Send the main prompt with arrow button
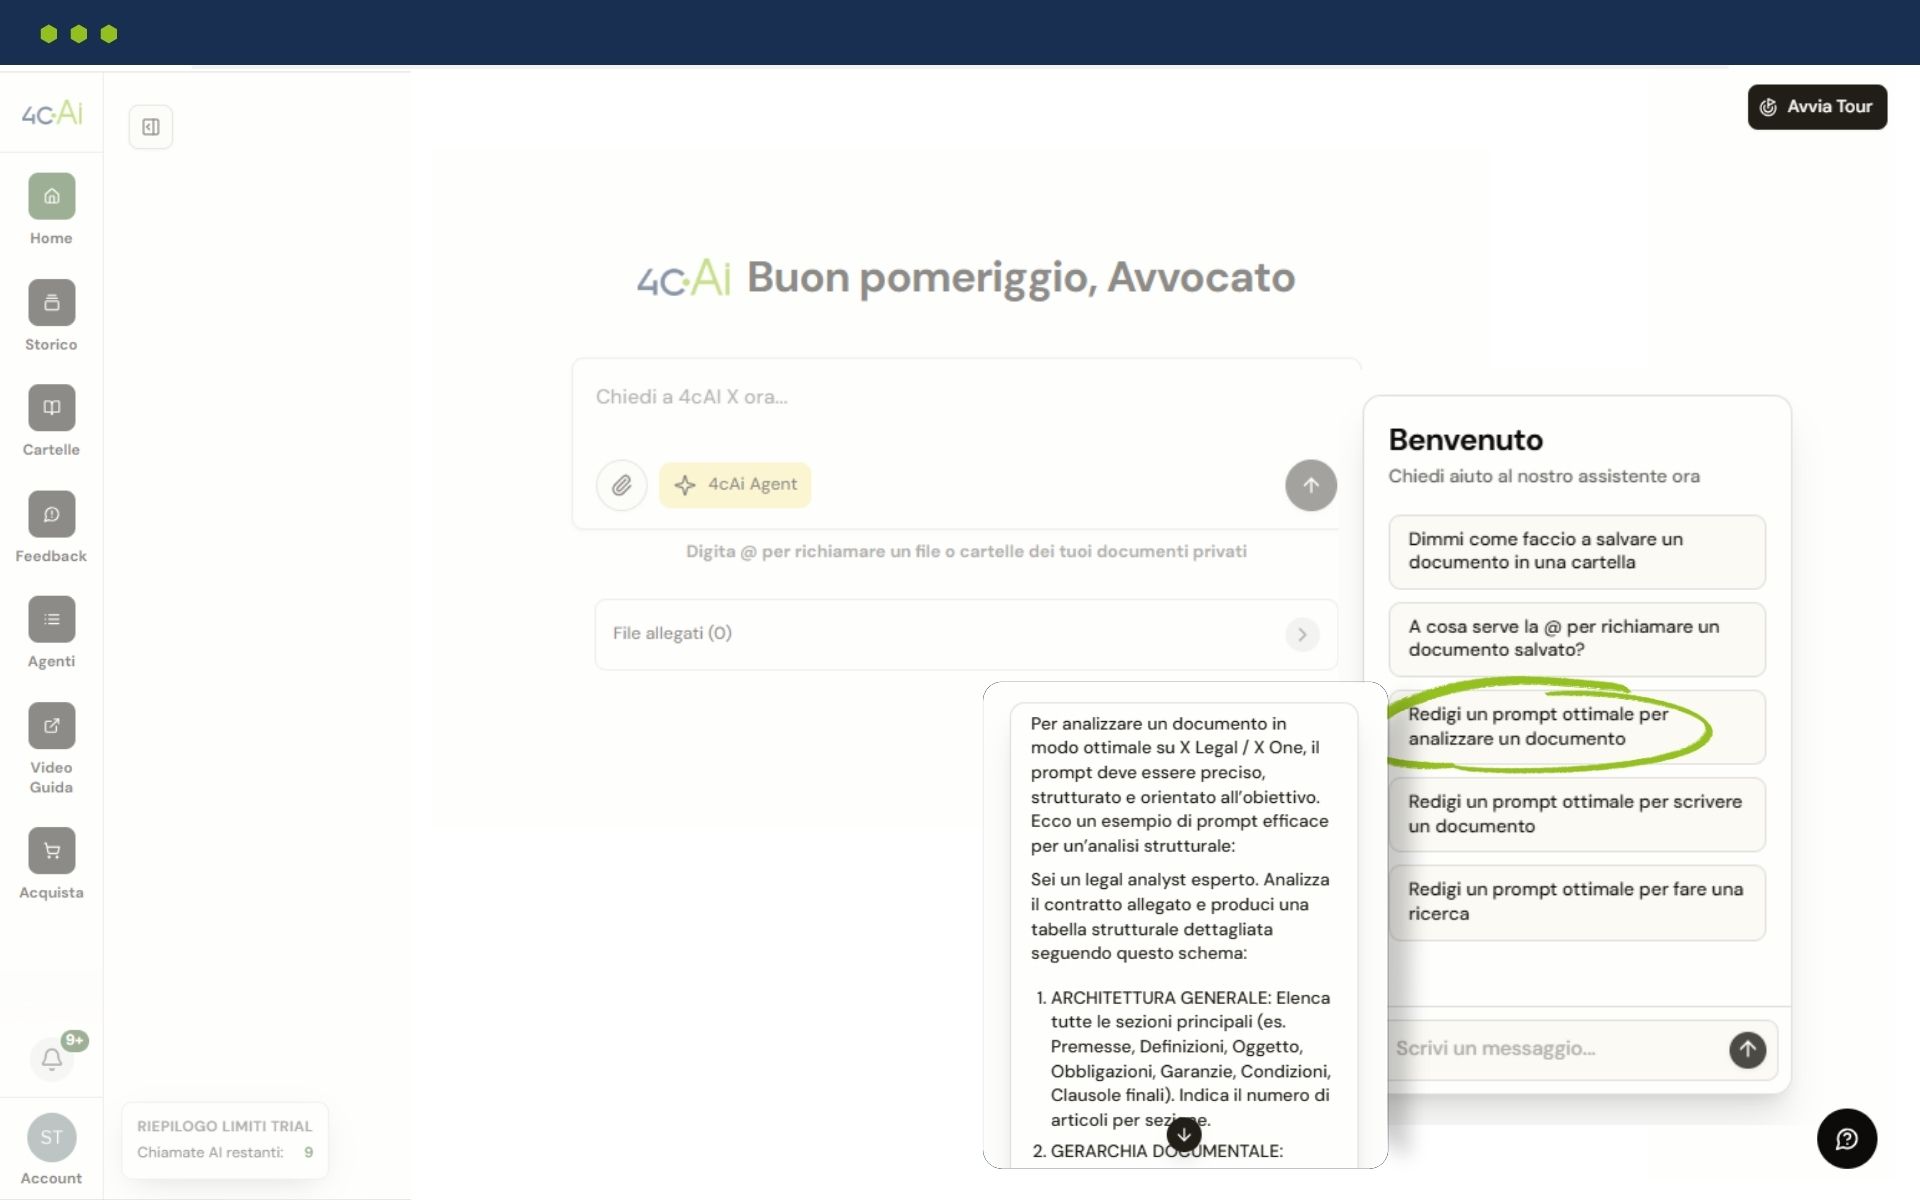1920x1200 pixels. [x=1311, y=485]
